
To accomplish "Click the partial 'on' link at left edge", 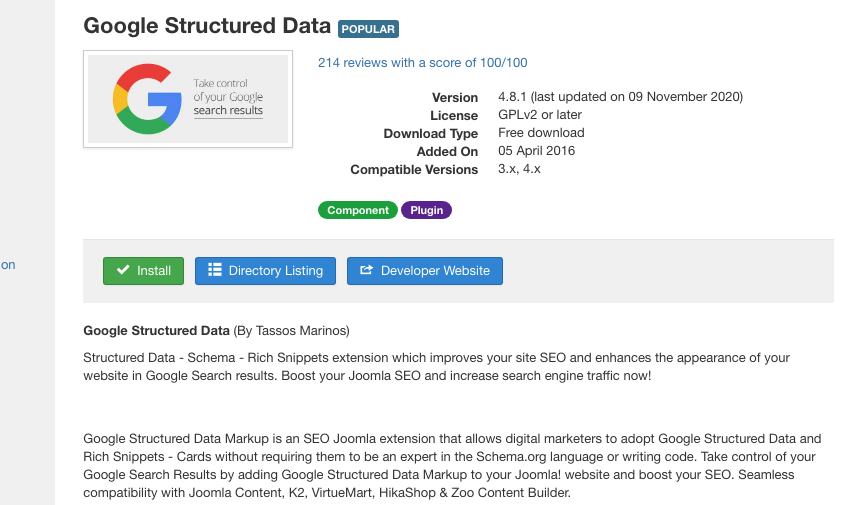I will [x=8, y=265].
